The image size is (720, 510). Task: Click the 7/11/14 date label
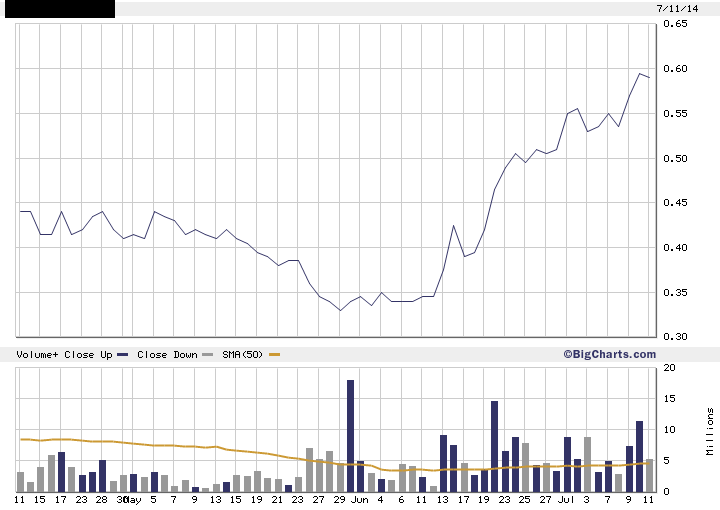click(675, 8)
